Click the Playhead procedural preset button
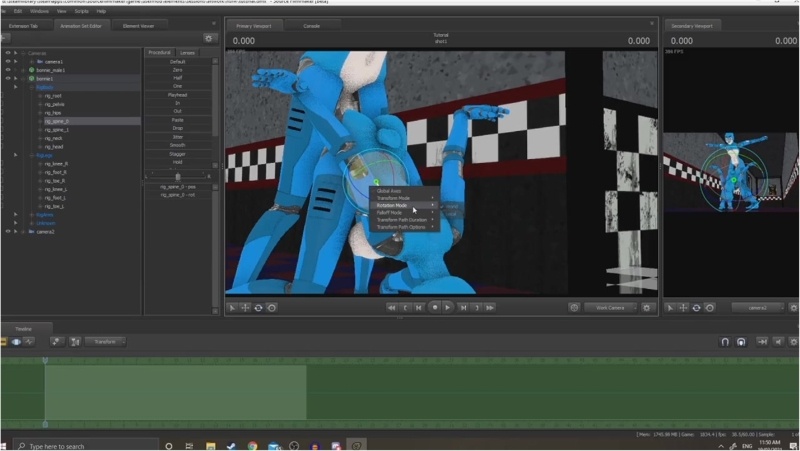Image resolution: width=800 pixels, height=451 pixels. coord(178,95)
